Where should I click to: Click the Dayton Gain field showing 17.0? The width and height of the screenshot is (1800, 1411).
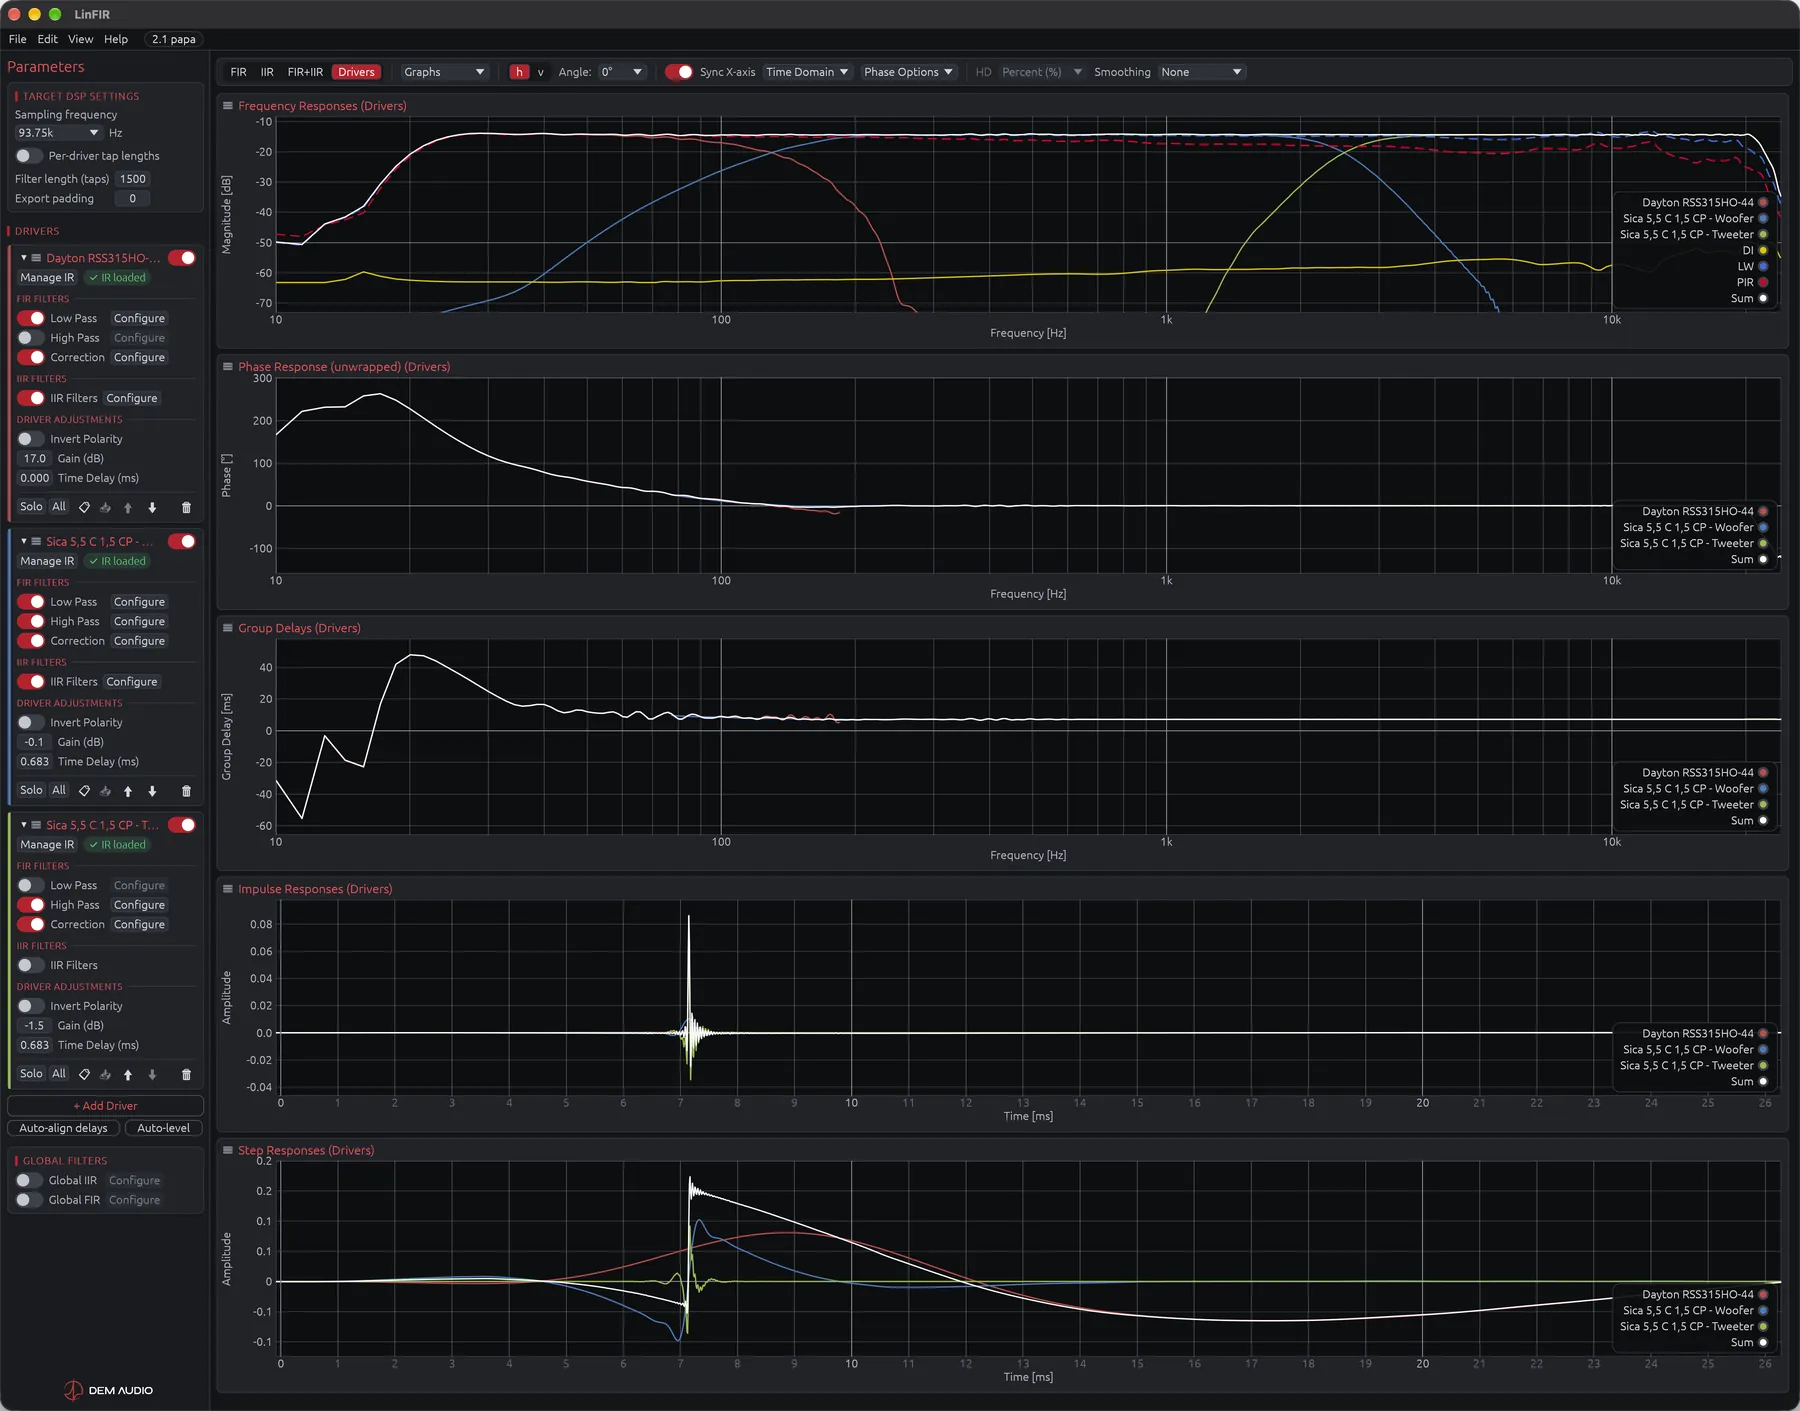click(x=35, y=459)
